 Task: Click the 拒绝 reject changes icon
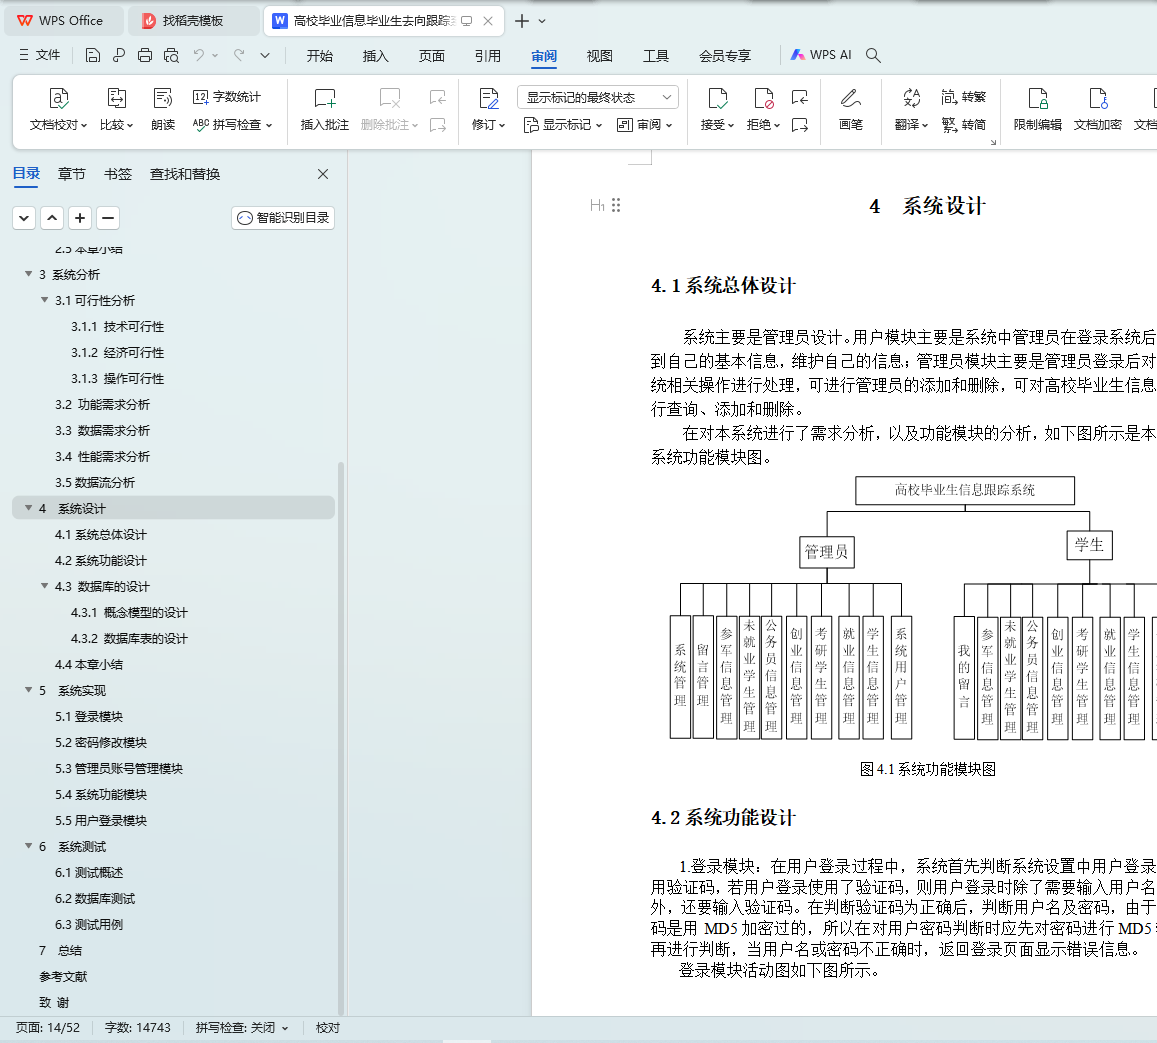click(763, 99)
